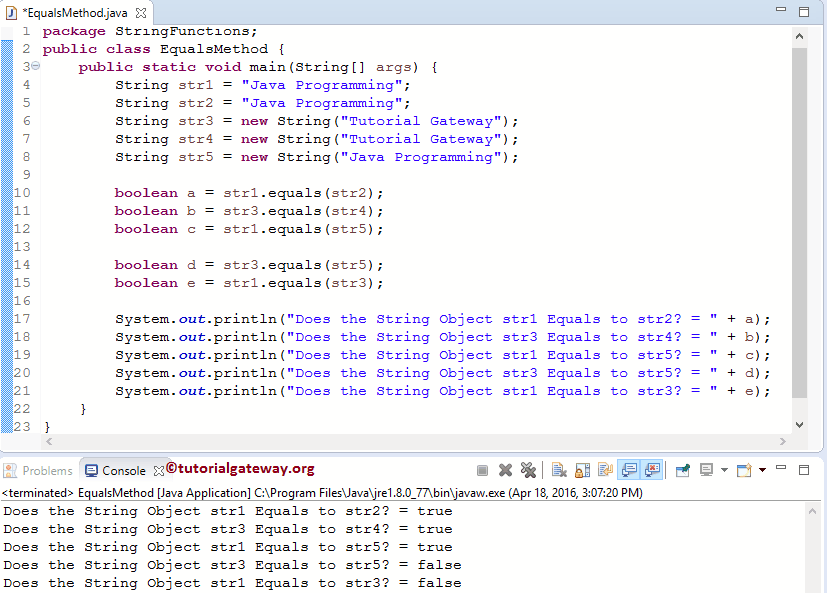Click inside "package StringFunctions;" on line 1
This screenshot has width=827, height=593.
tap(150, 31)
